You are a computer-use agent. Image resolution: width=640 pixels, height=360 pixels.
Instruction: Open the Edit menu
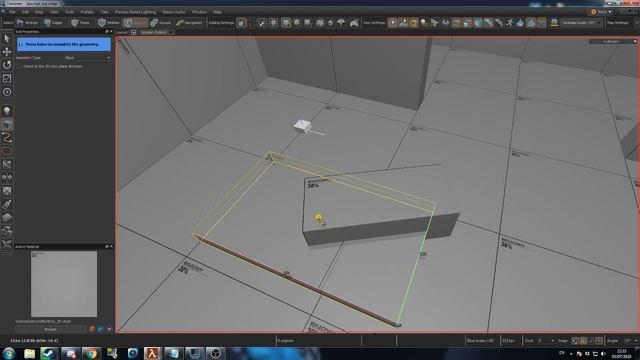tap(25, 12)
